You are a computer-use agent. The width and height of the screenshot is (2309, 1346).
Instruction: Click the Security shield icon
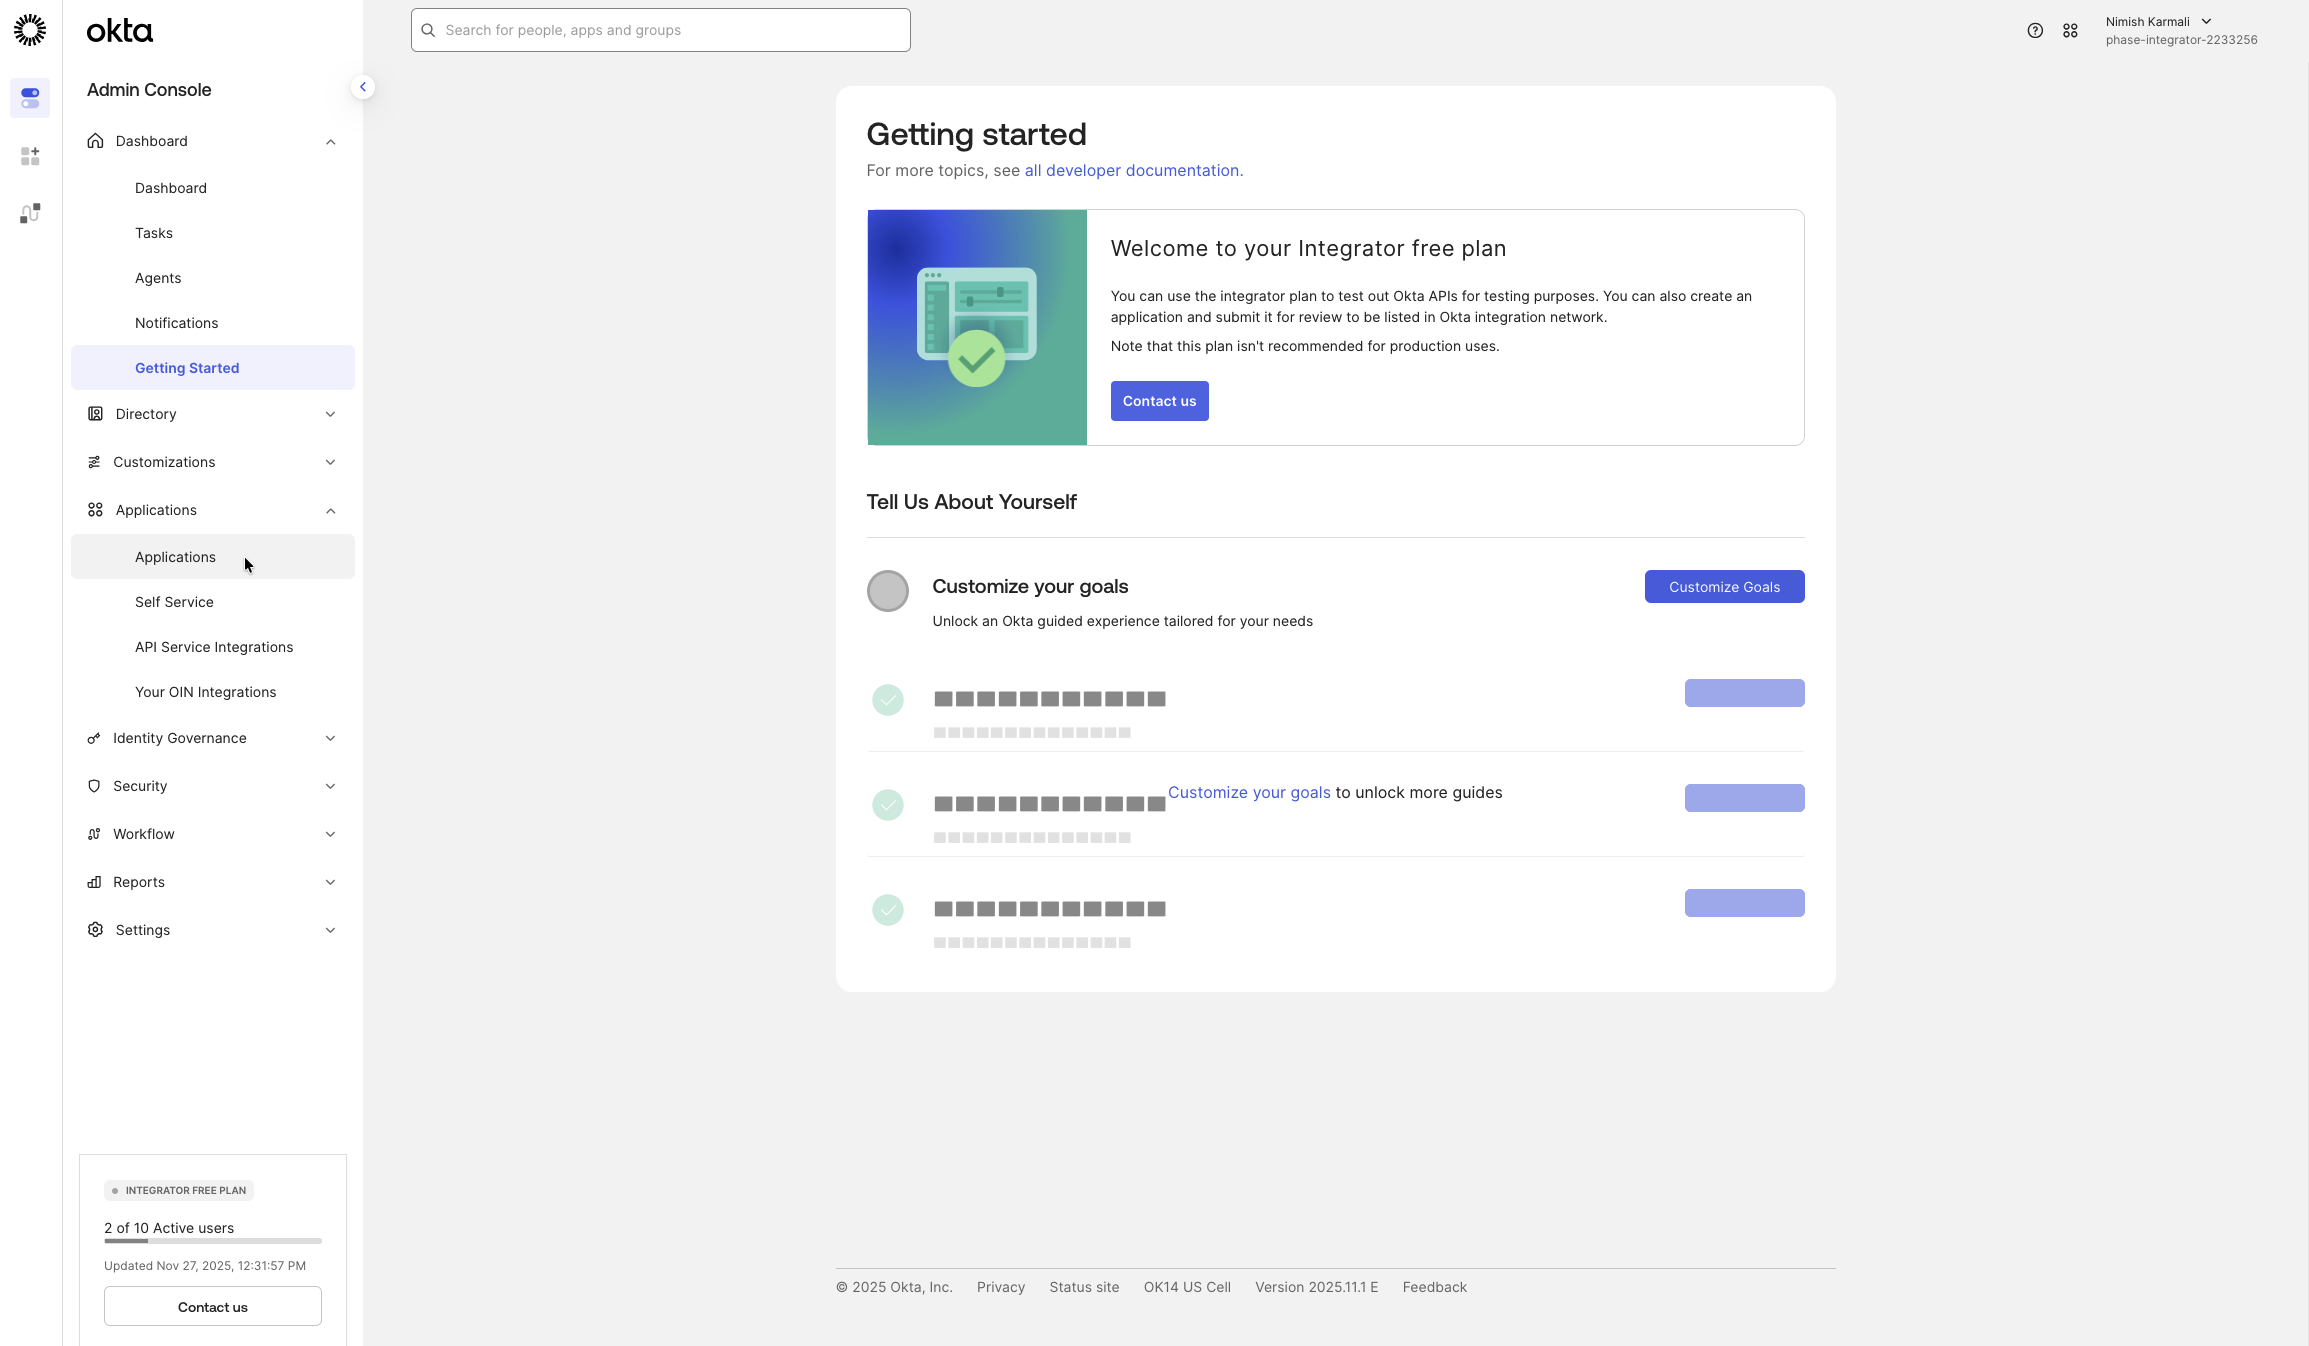click(x=94, y=786)
